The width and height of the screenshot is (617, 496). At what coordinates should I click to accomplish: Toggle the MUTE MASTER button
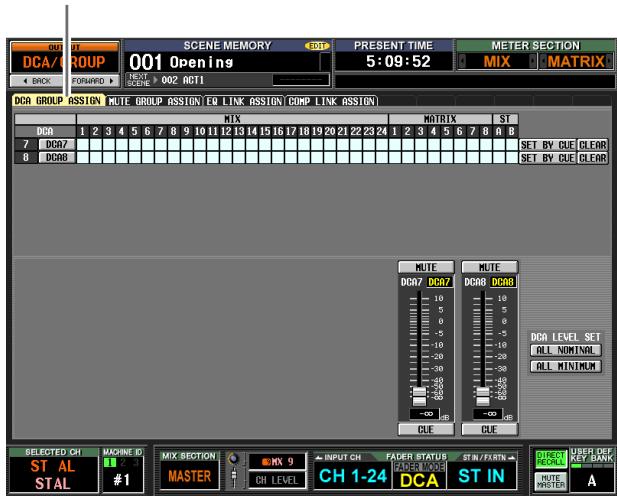tap(550, 481)
